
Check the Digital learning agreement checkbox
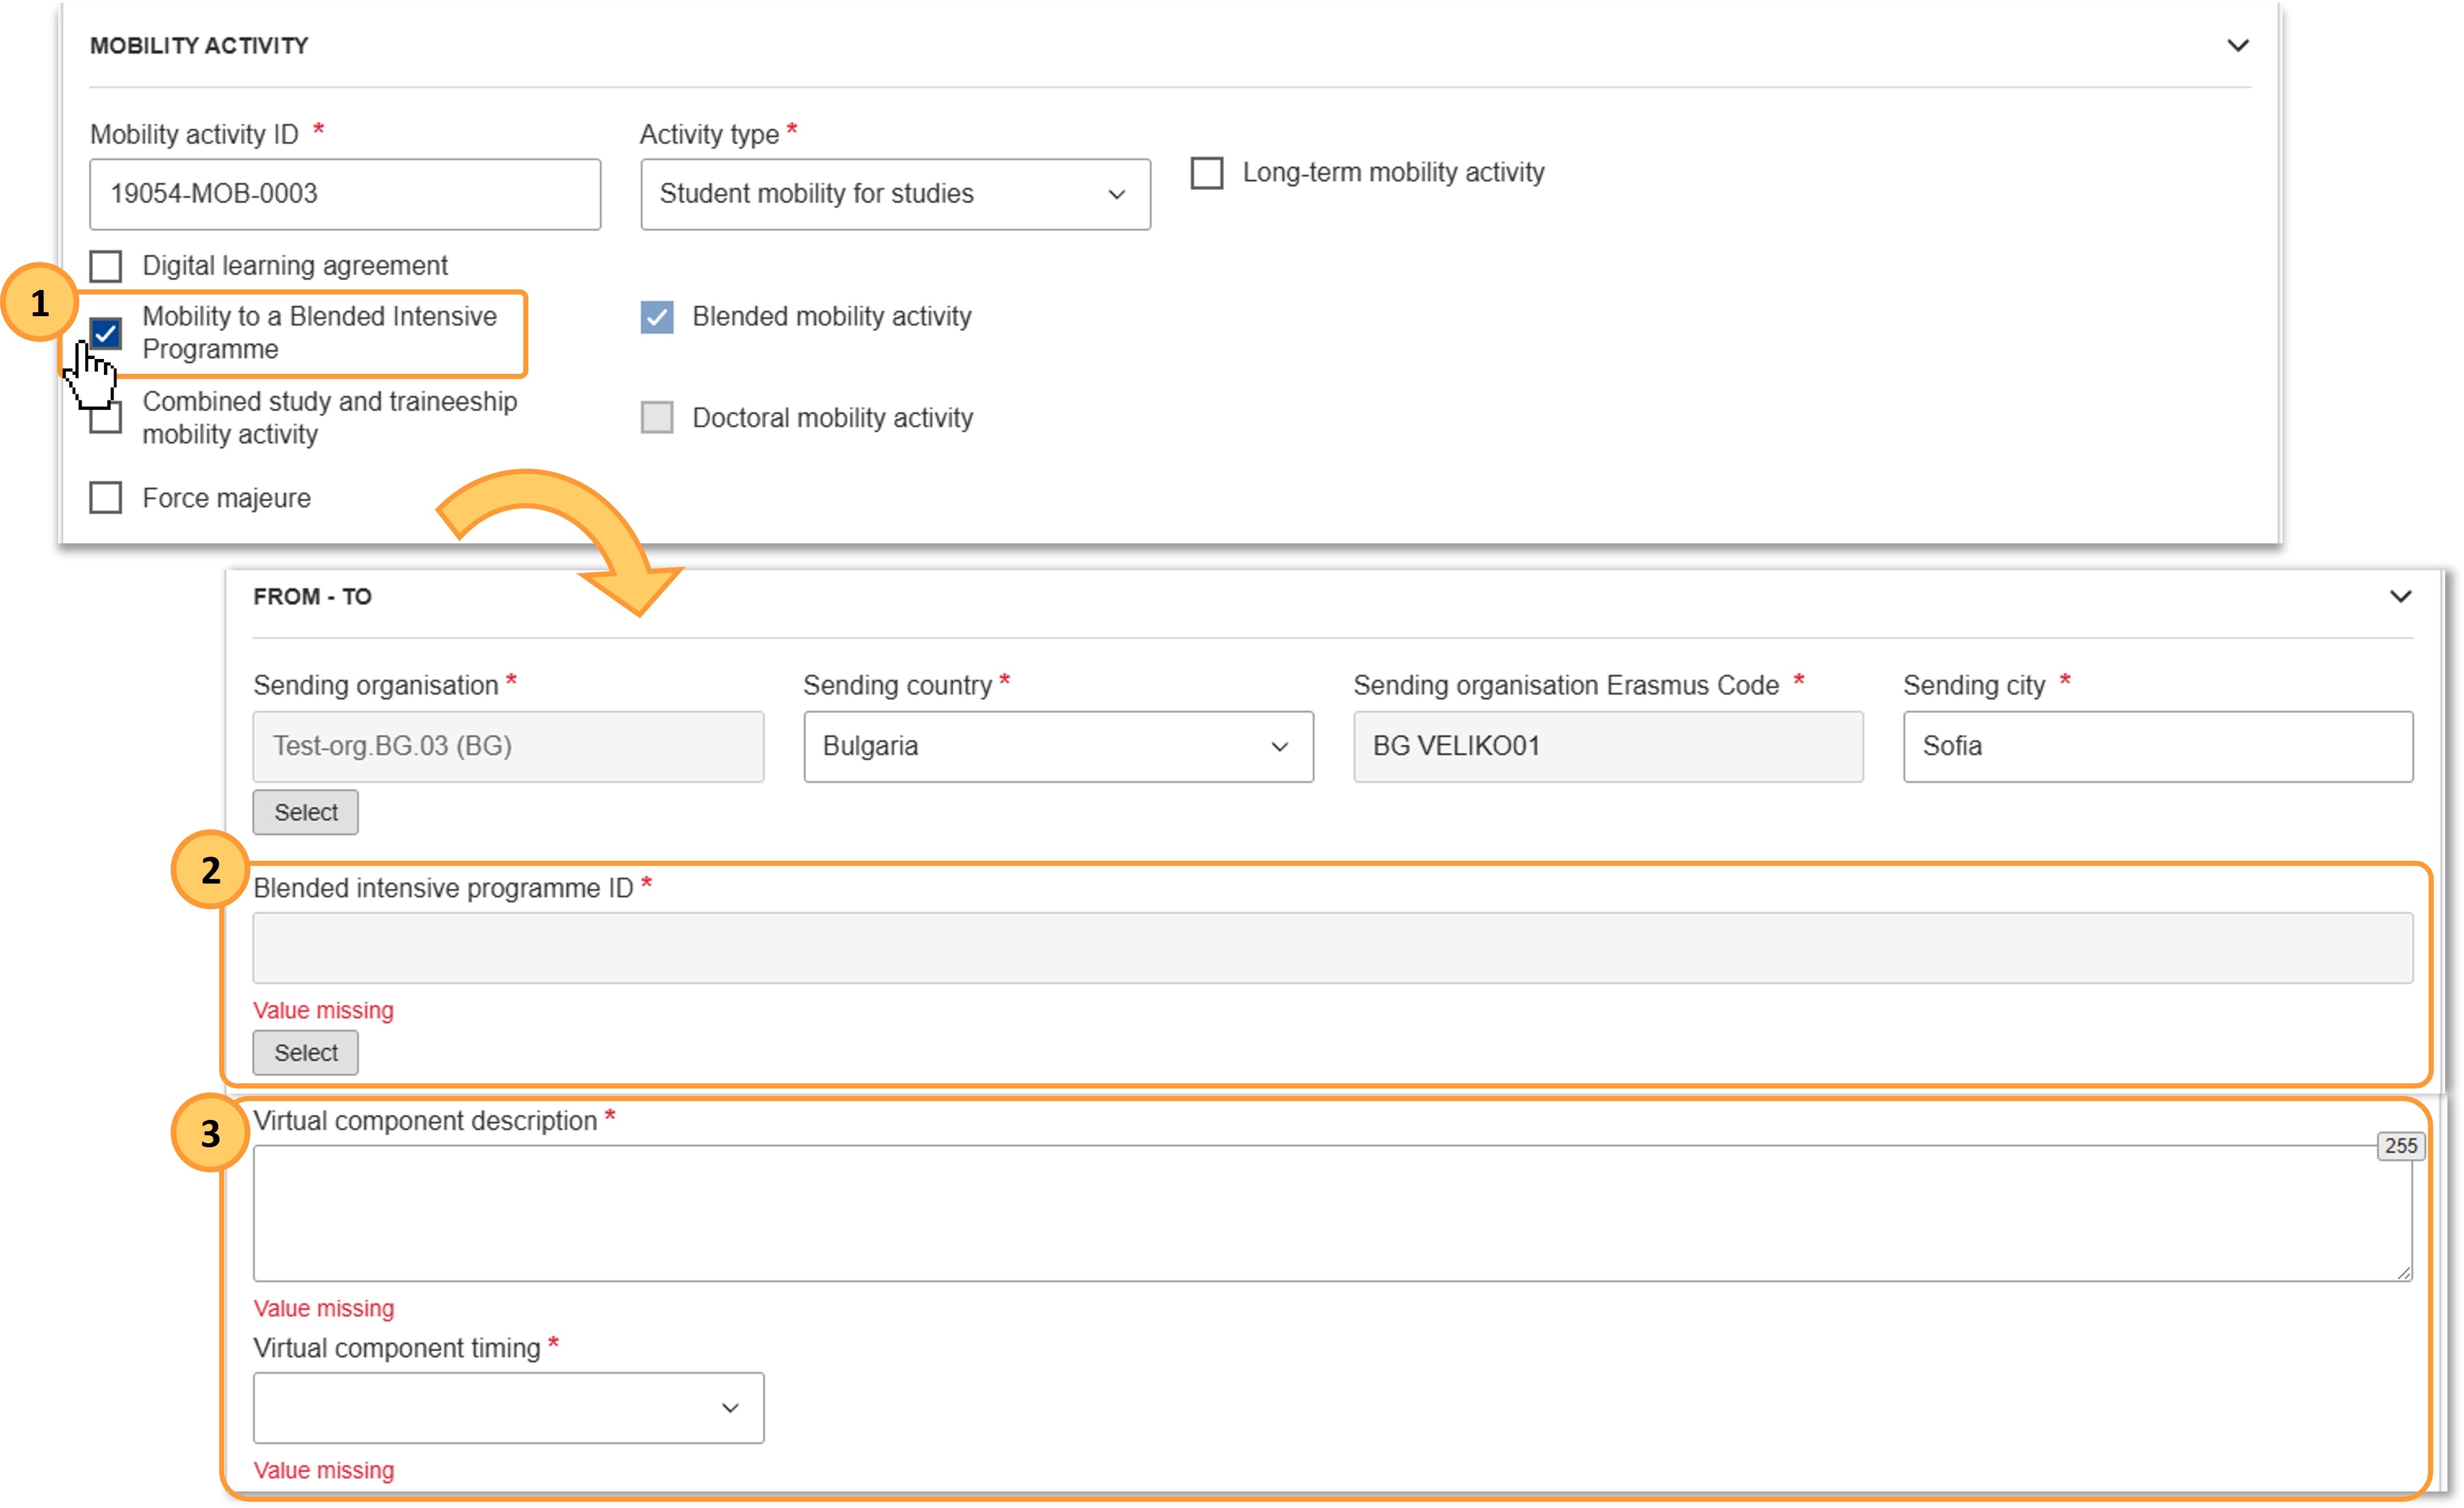point(106,266)
